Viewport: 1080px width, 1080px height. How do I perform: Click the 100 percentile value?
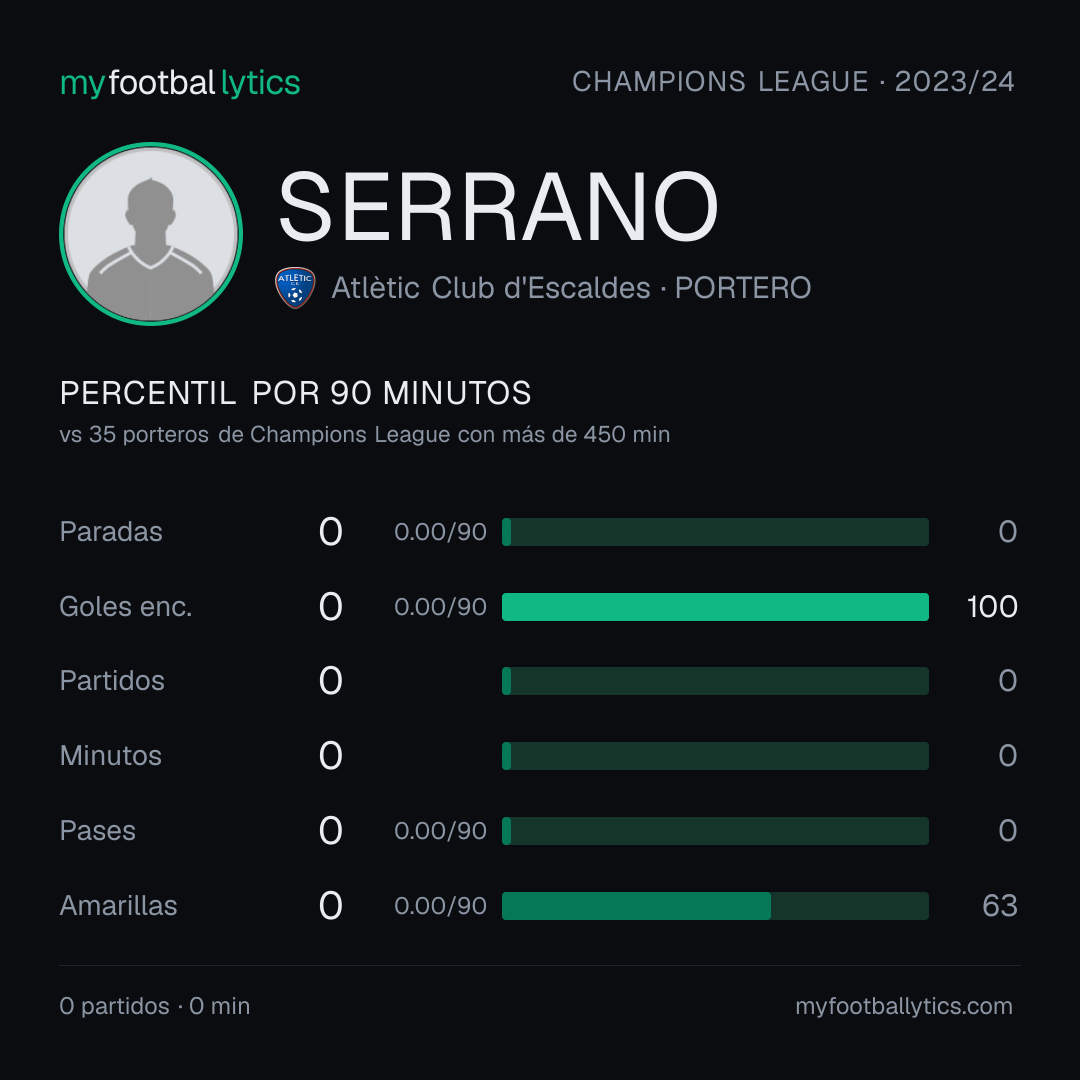tap(992, 607)
